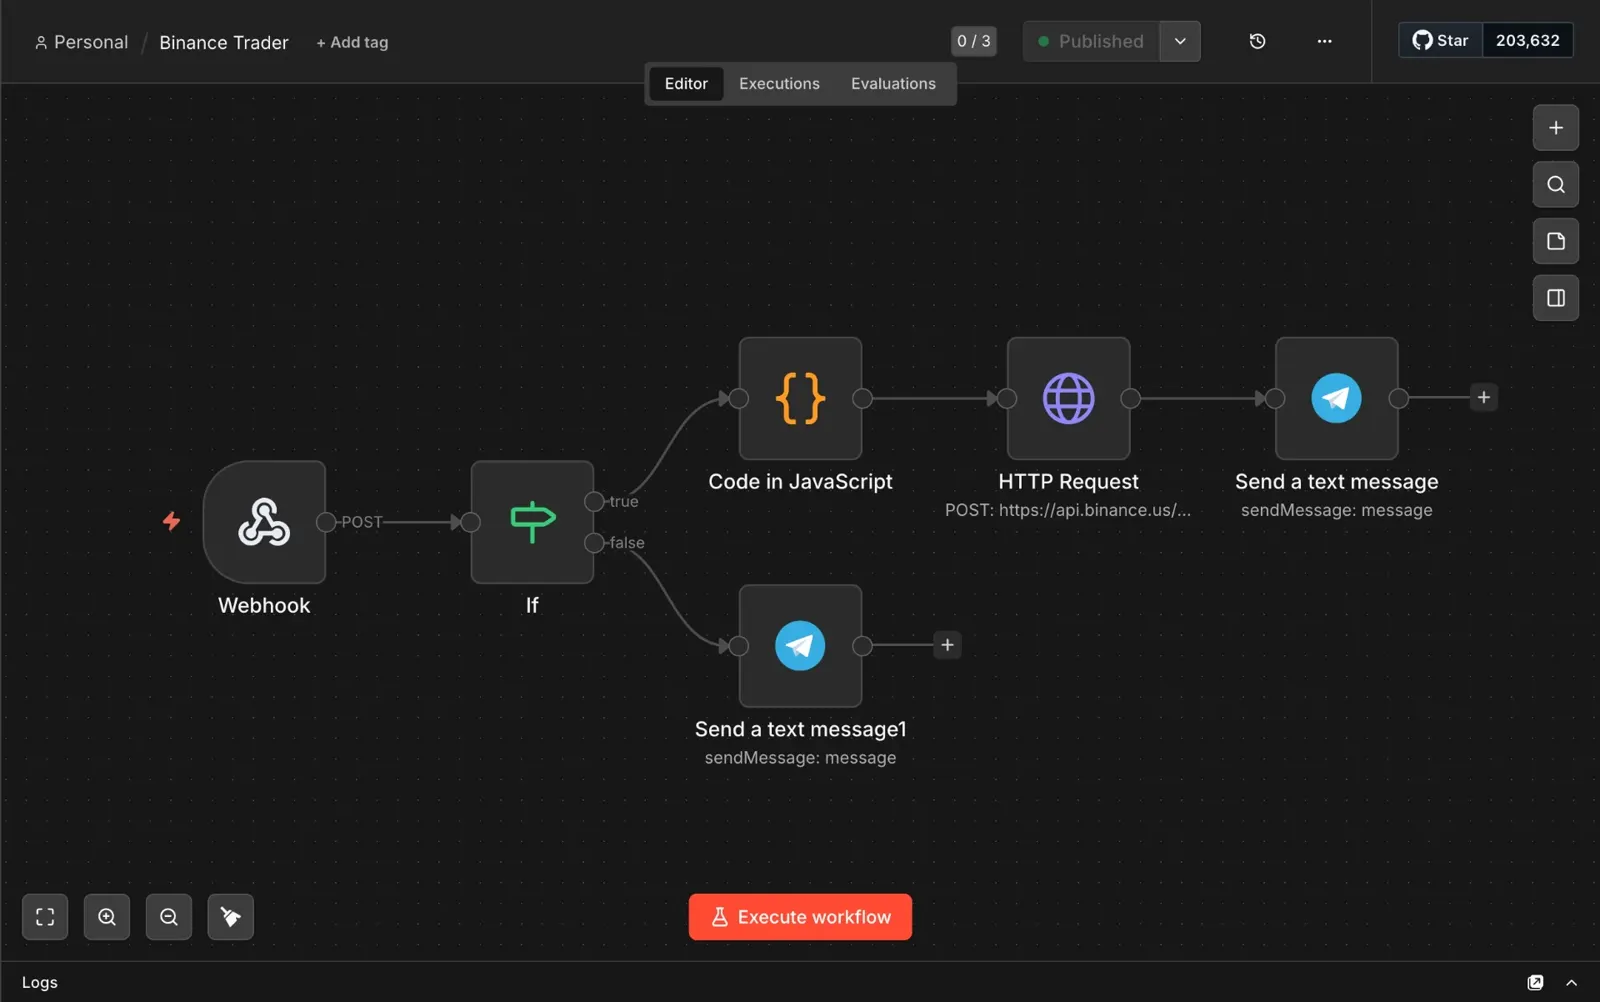Toggle the side panel layout button
This screenshot has width=1600, height=1002.
(x=1556, y=298)
